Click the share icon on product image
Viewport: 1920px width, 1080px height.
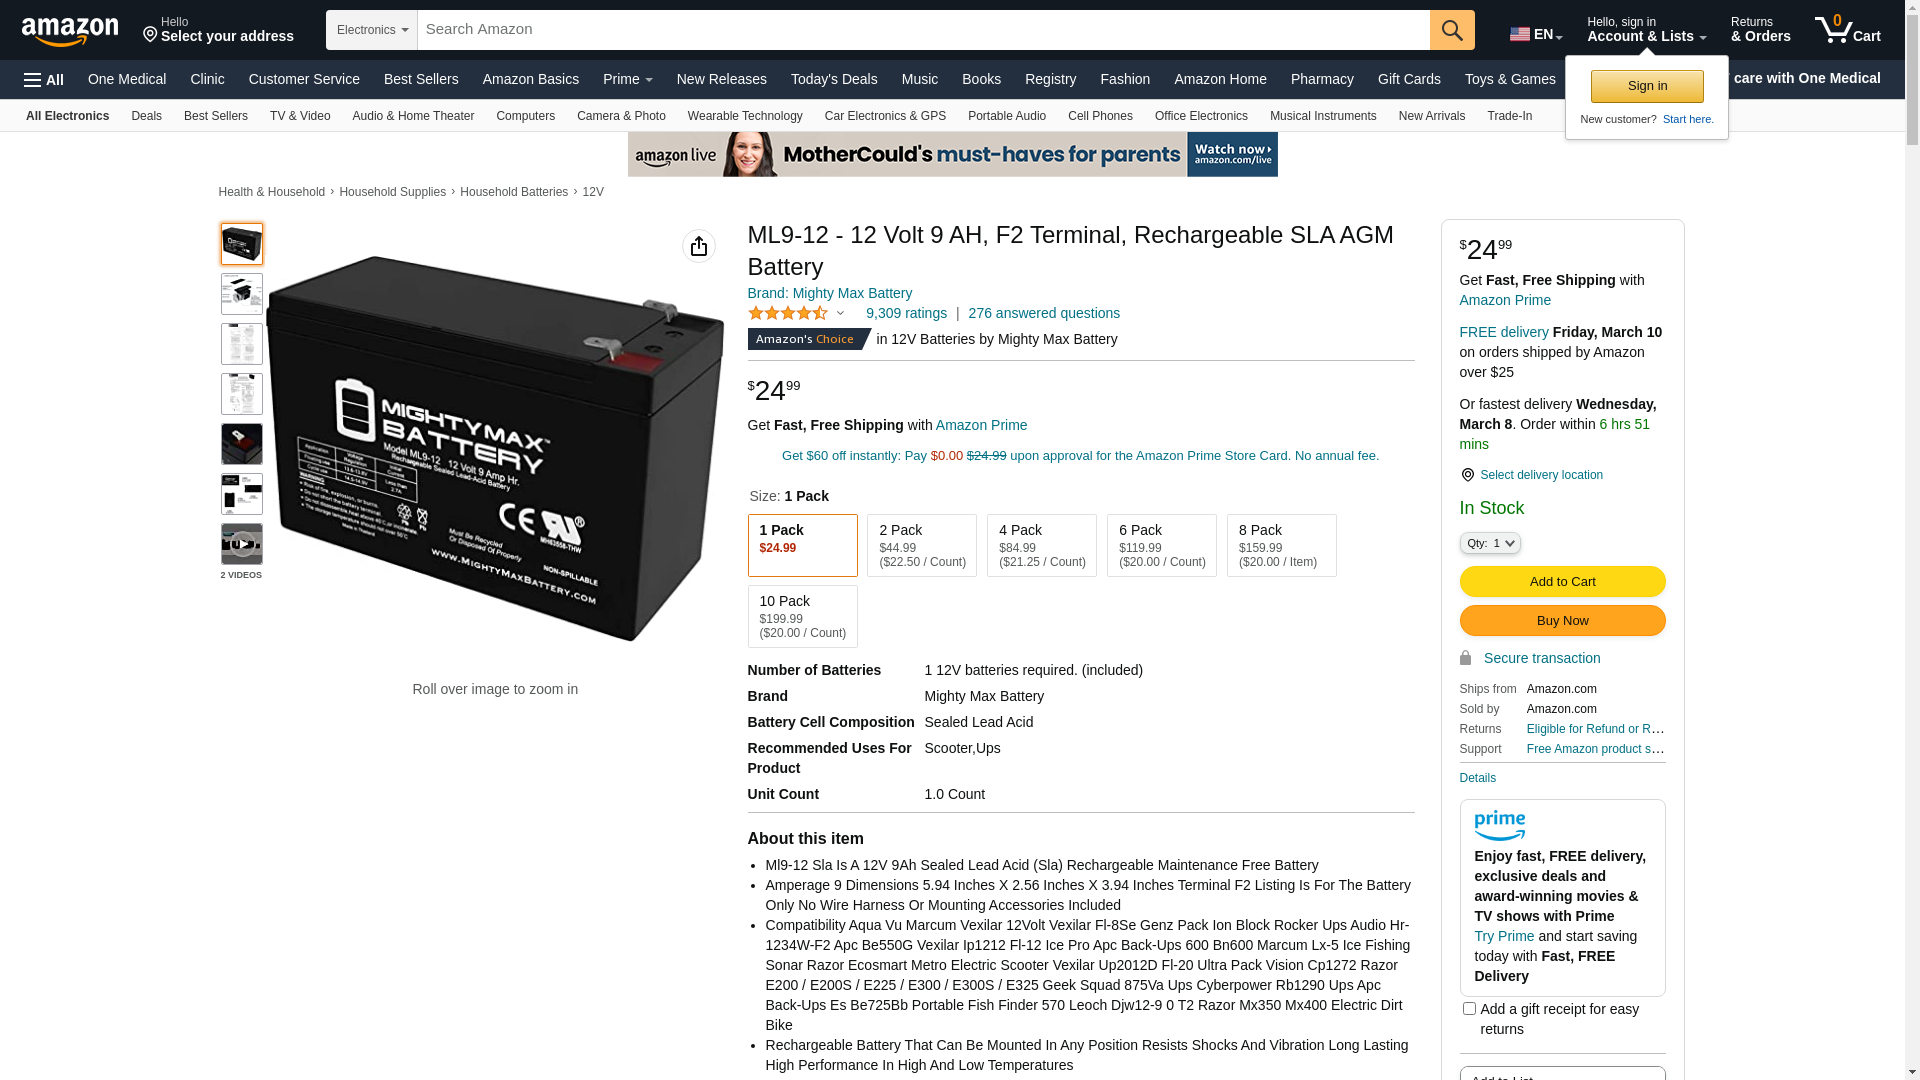tap(699, 246)
